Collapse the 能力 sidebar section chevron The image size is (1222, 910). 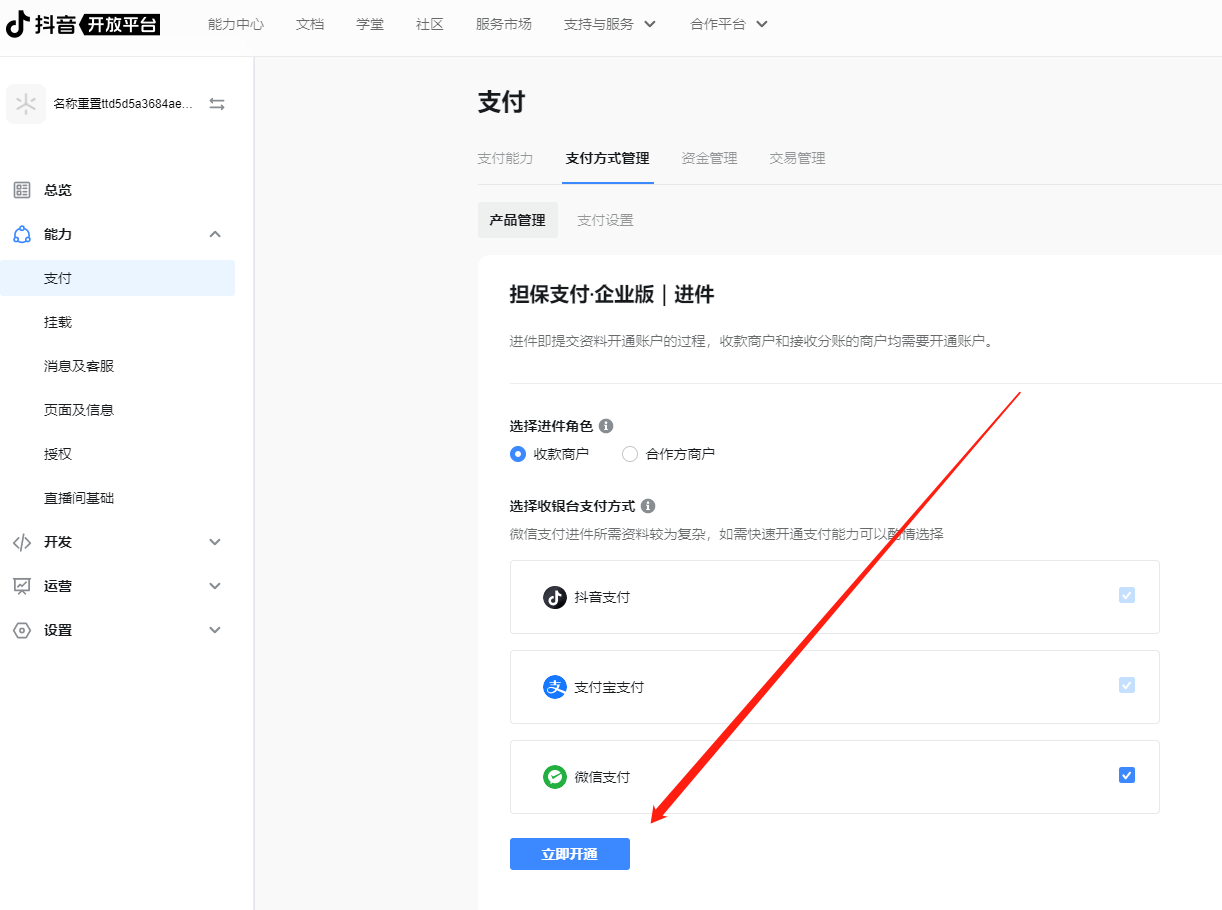[215, 234]
